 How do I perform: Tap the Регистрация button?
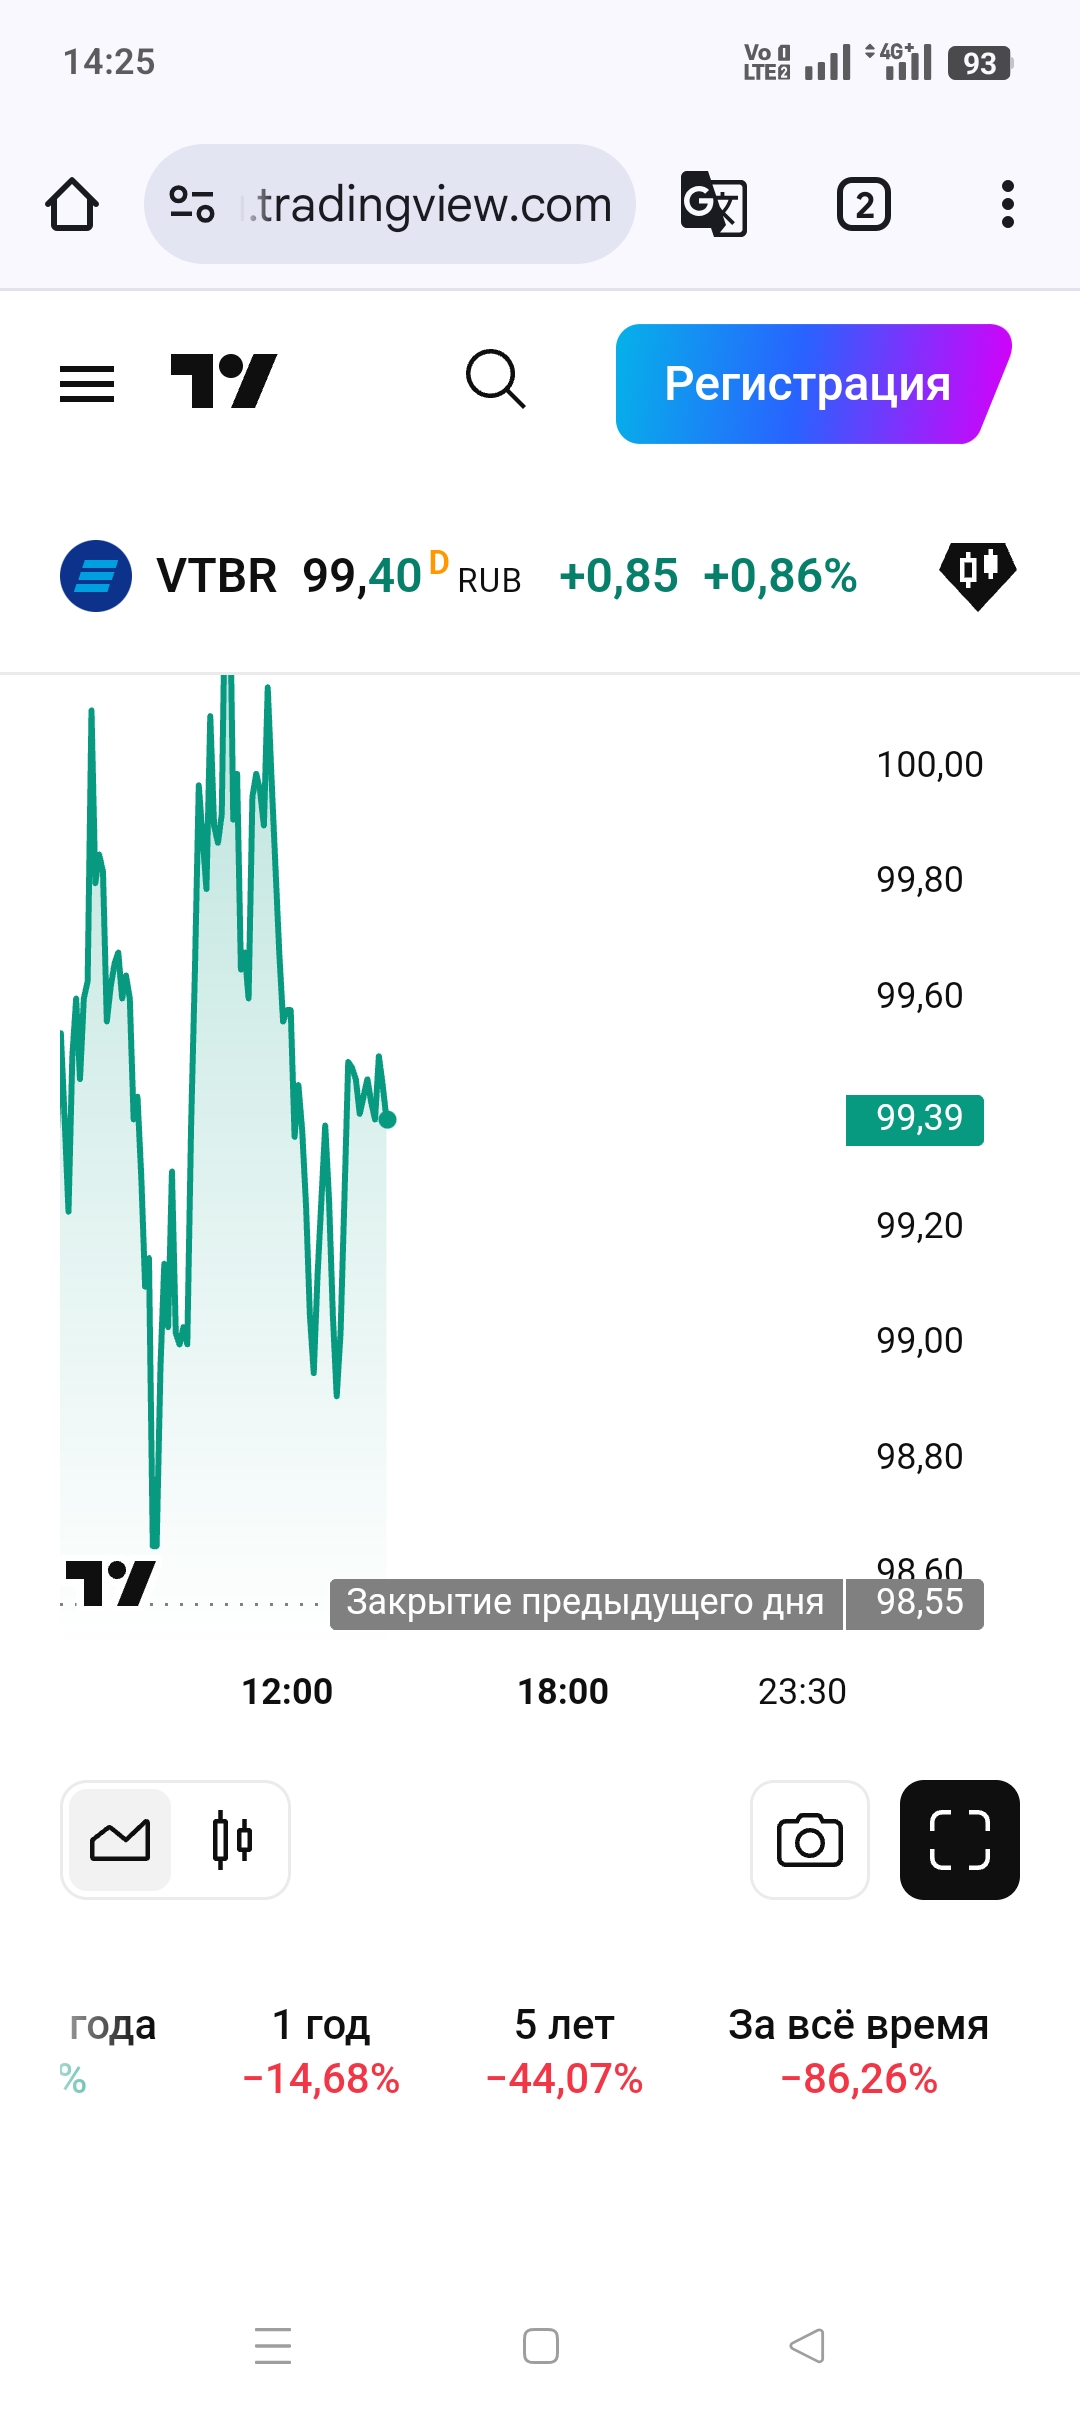[808, 384]
